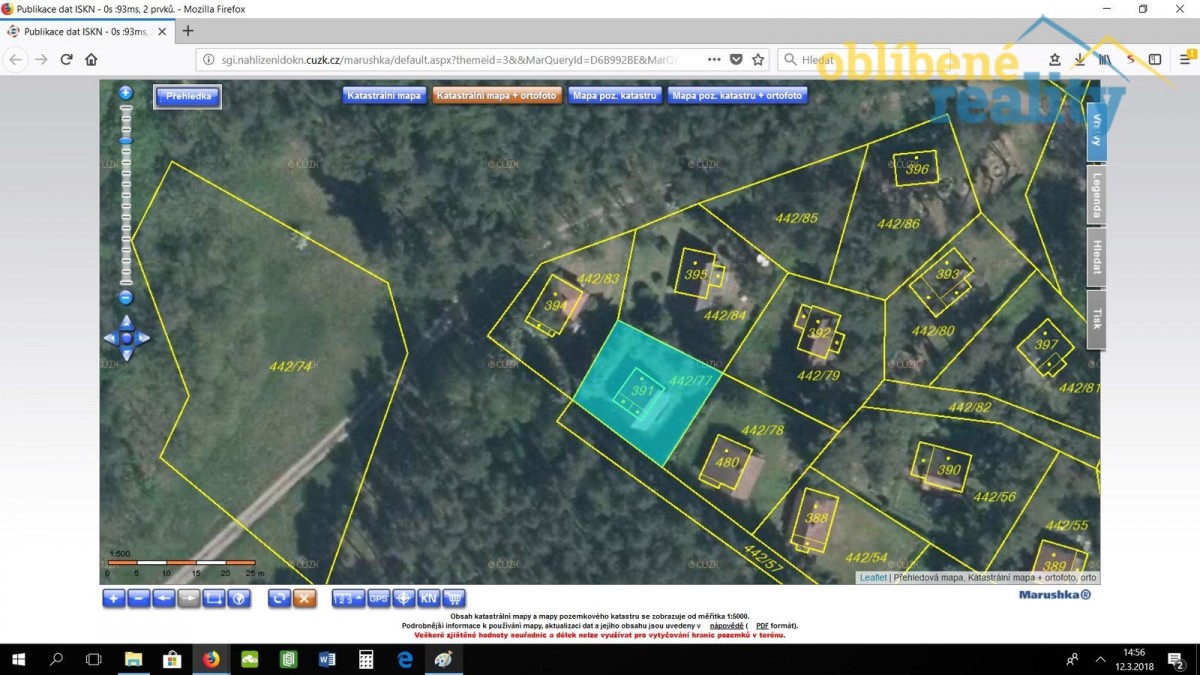Toggle the Přehledka overview map
Image resolution: width=1200 pixels, height=675 pixels.
point(187,96)
